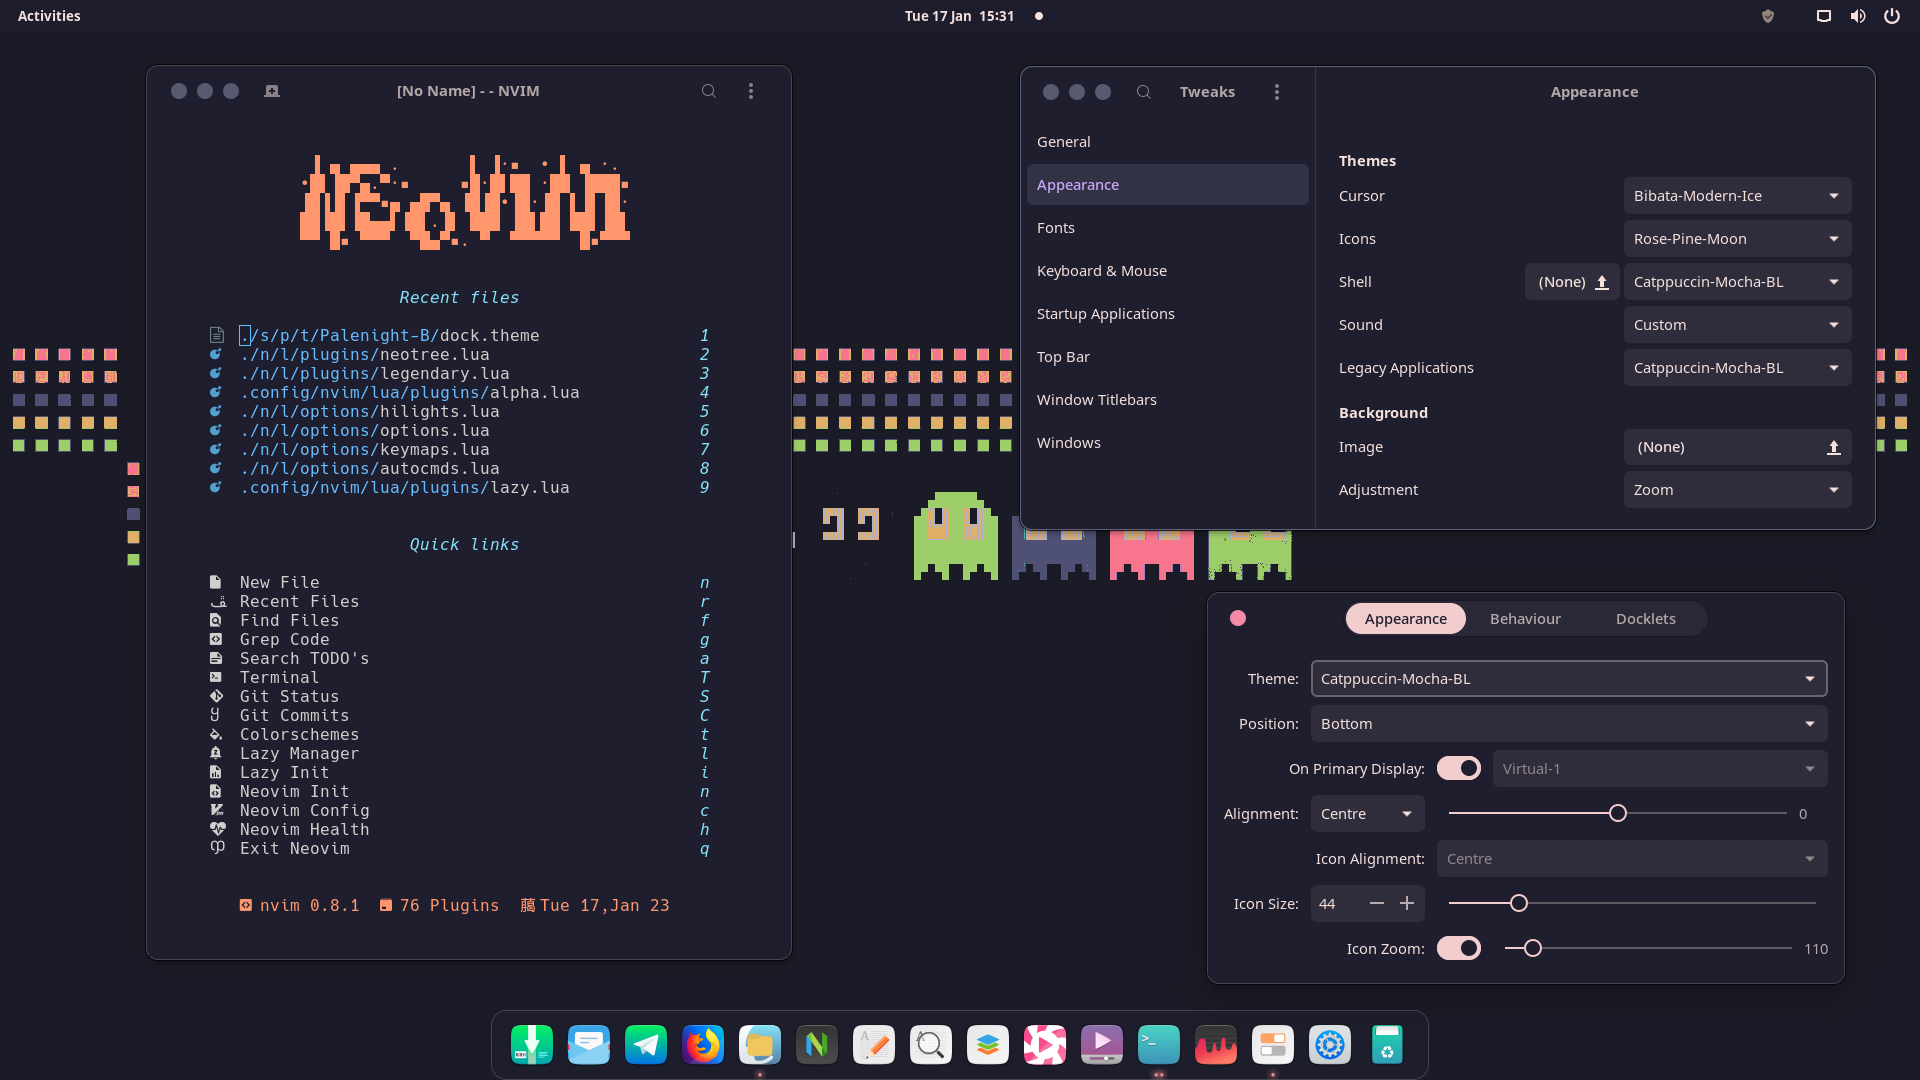
Task: Open the file manager folder icon
Action: tap(760, 1045)
